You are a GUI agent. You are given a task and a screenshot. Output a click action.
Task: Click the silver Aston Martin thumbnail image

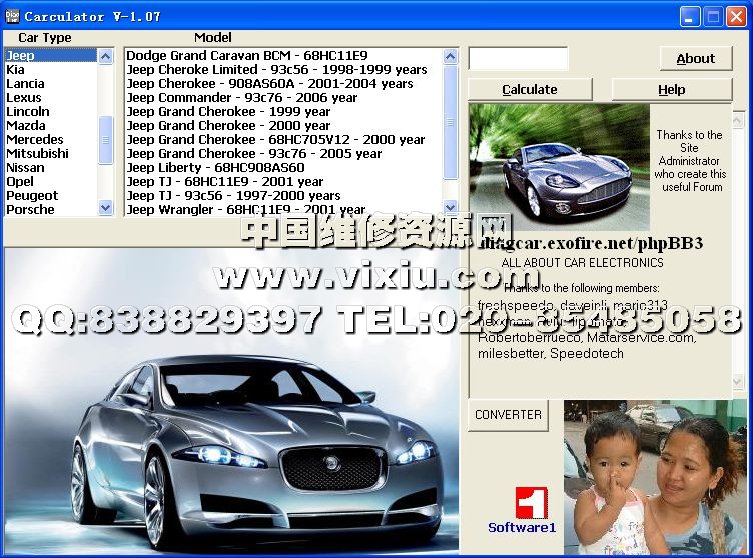558,167
